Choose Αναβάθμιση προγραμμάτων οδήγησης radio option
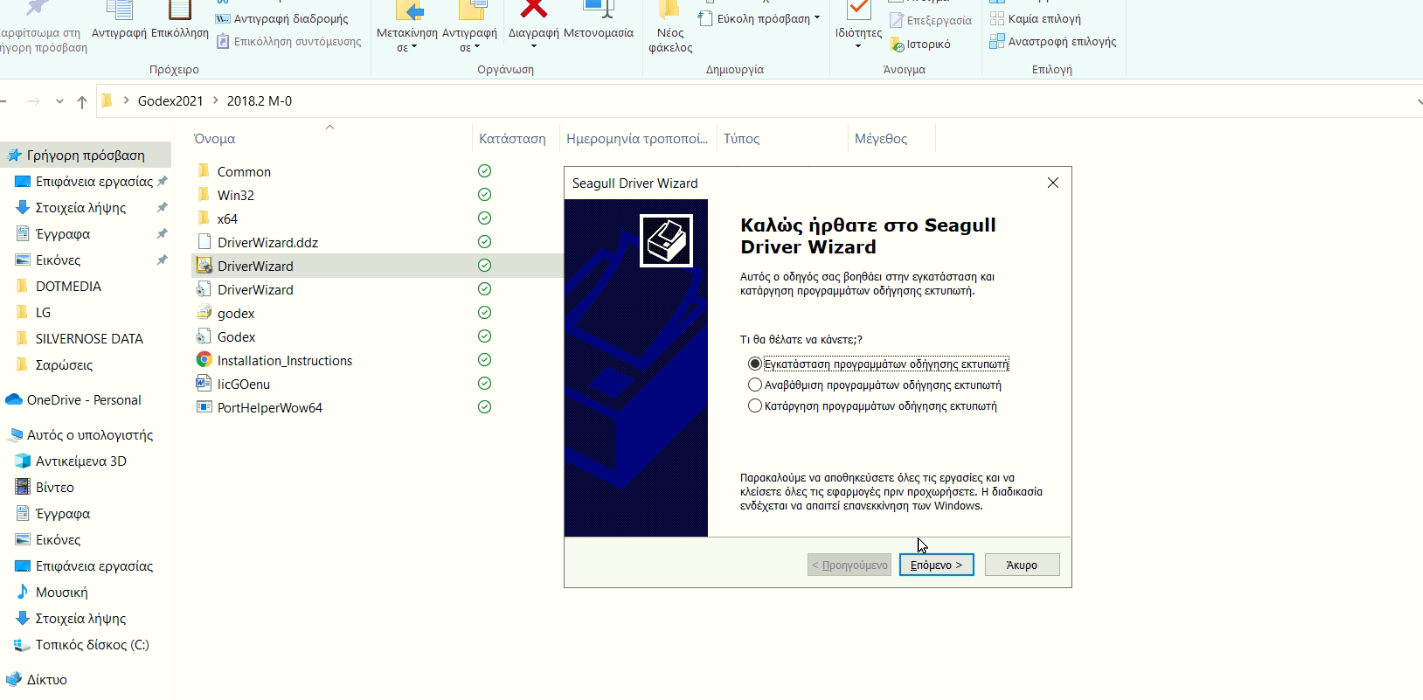The height and width of the screenshot is (700, 1423). (755, 385)
